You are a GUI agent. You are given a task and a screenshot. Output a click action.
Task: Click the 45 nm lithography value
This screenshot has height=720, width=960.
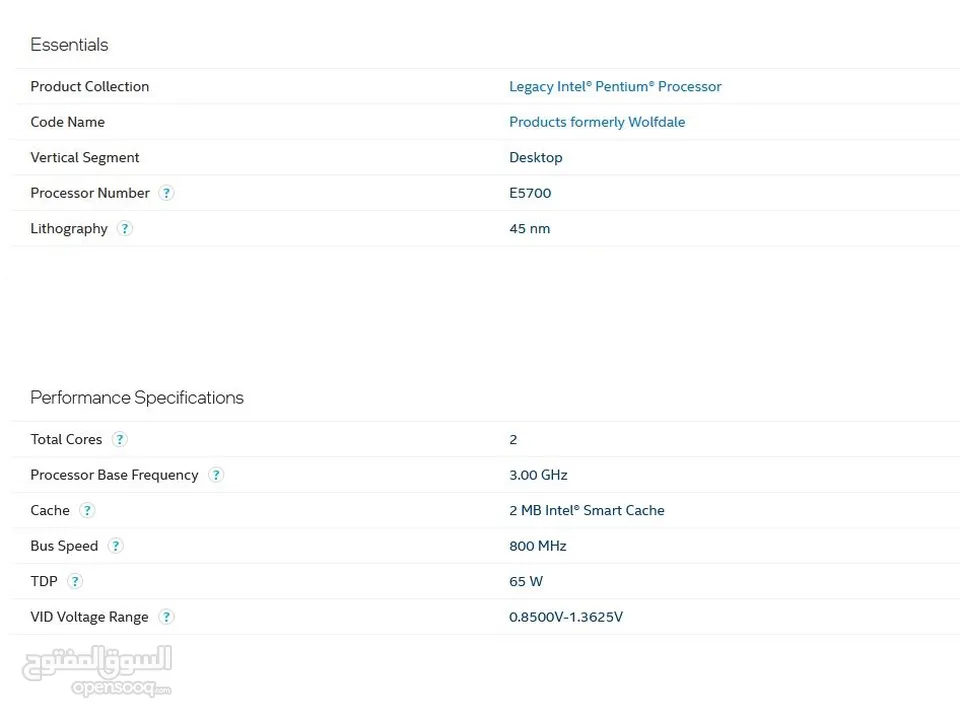point(529,228)
